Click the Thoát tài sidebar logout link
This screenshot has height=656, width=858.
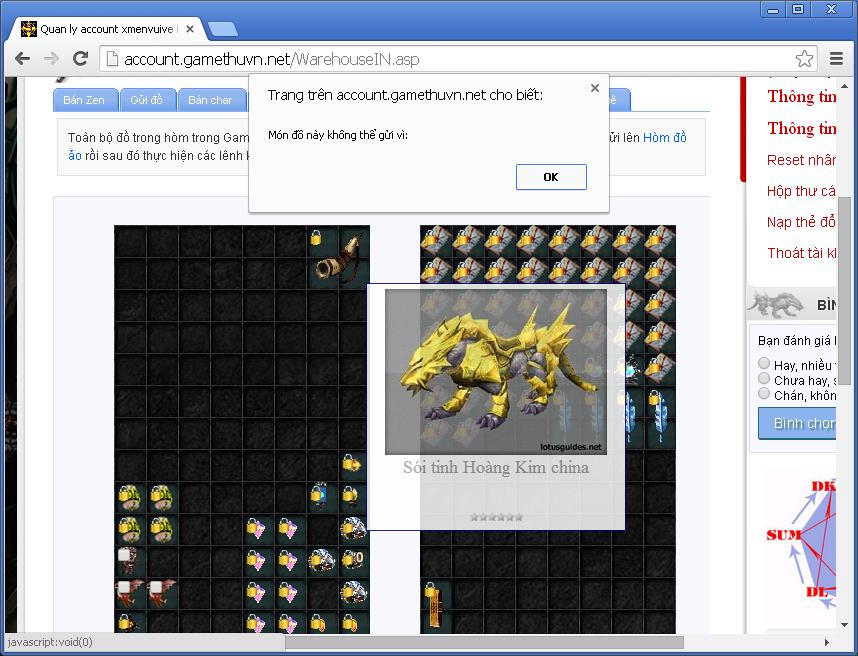tap(801, 253)
